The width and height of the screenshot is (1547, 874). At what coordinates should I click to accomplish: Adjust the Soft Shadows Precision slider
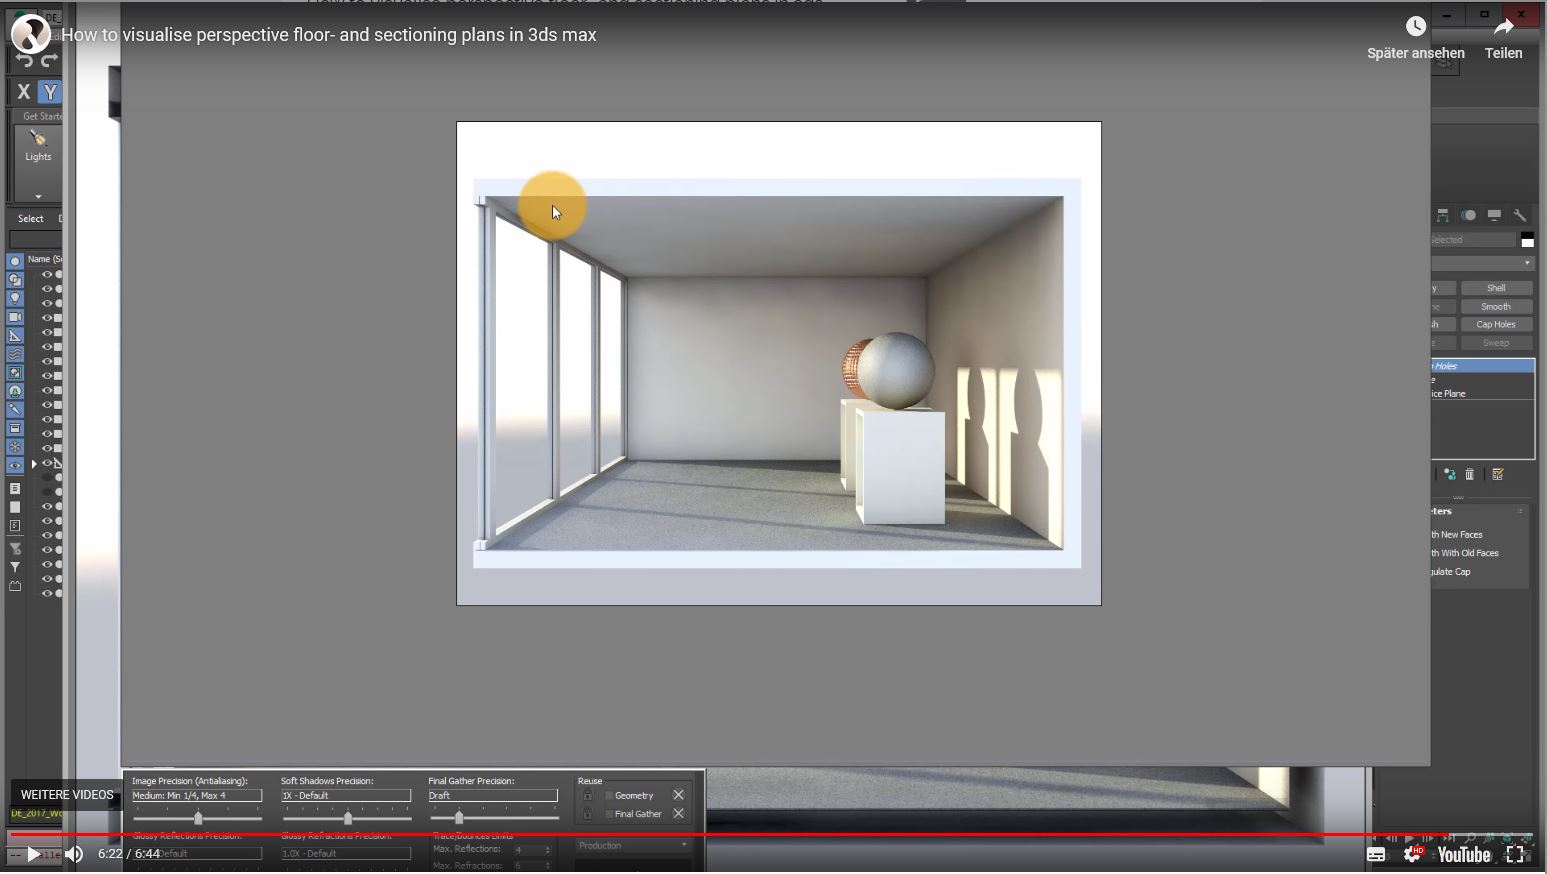(347, 818)
